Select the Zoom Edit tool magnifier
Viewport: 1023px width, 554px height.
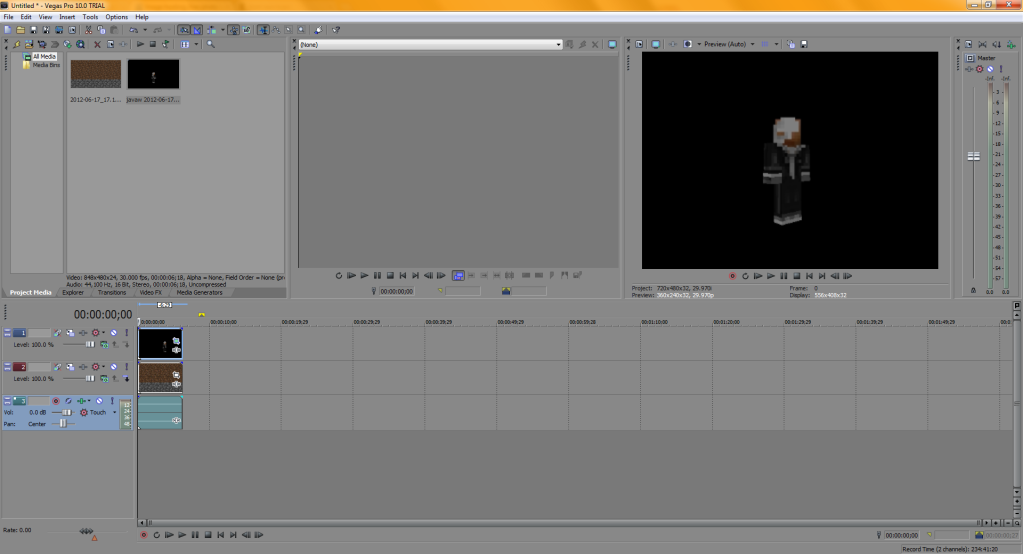coord(301,30)
